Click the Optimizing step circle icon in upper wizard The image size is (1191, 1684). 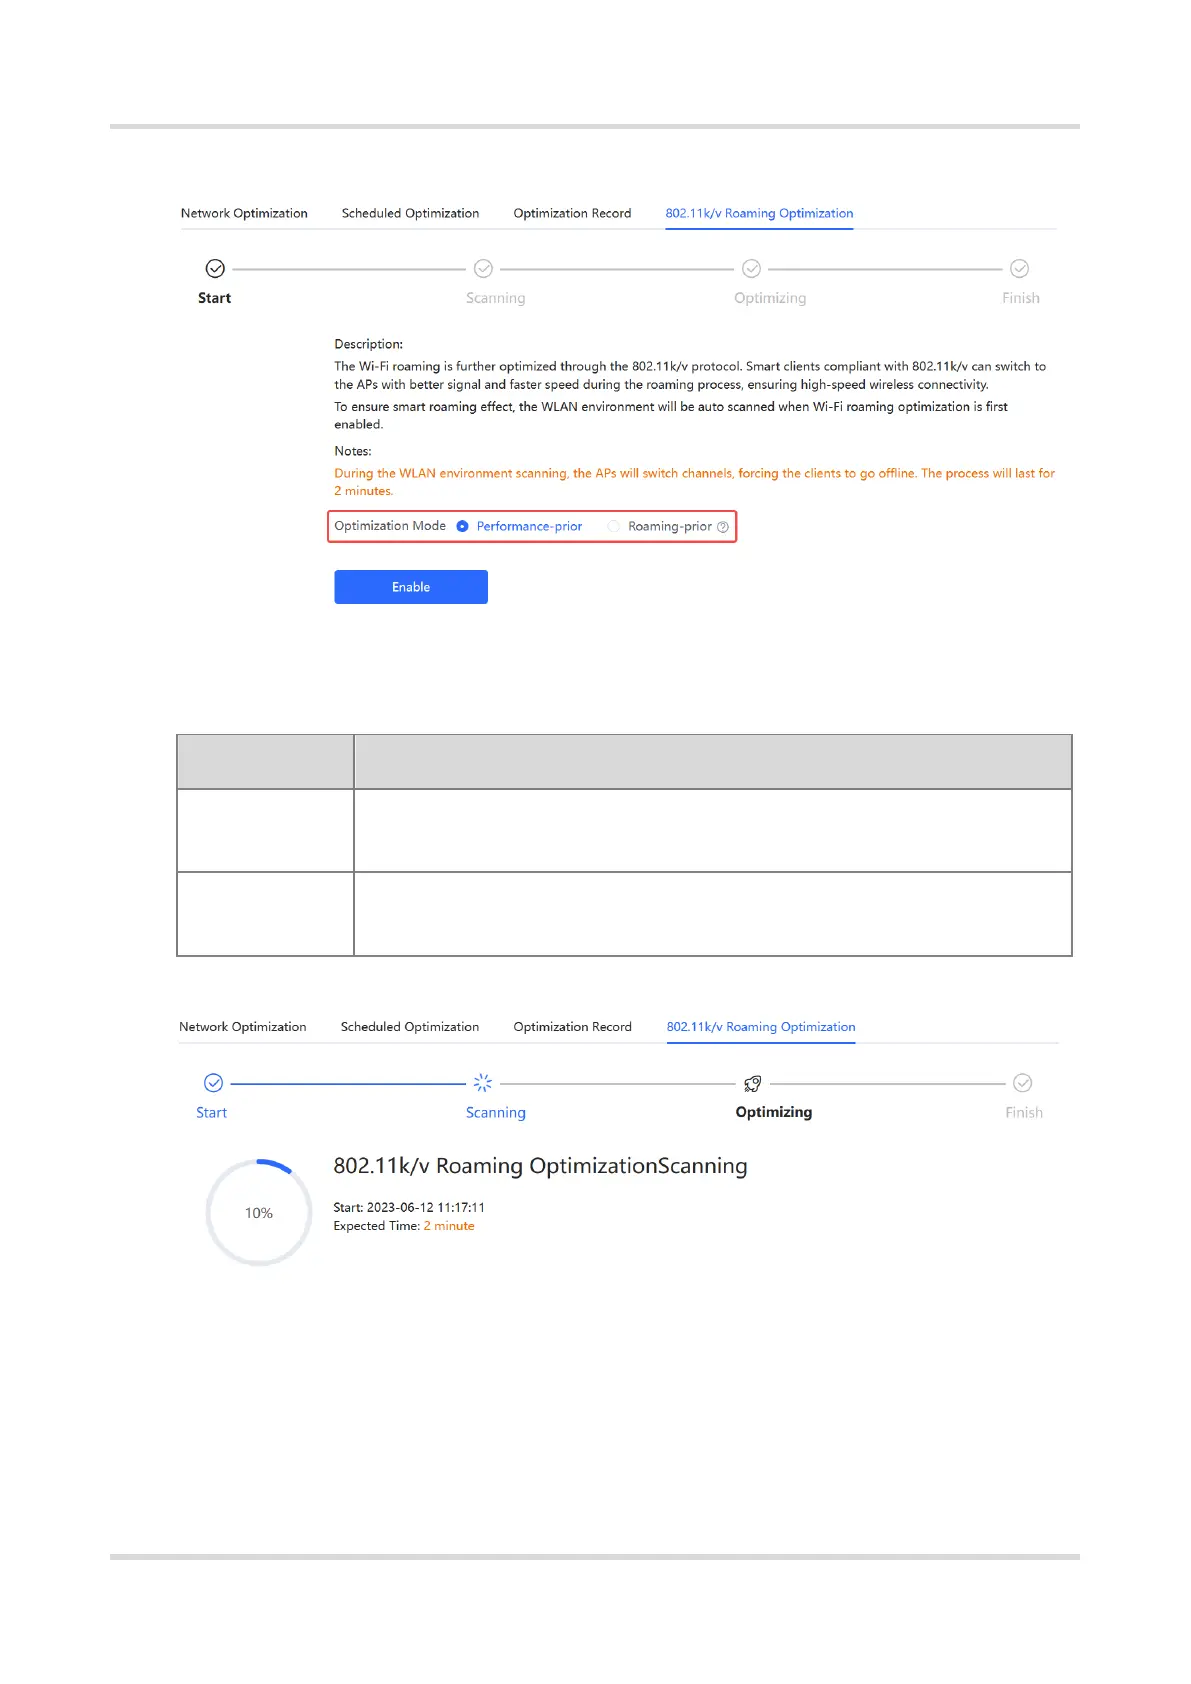click(751, 268)
